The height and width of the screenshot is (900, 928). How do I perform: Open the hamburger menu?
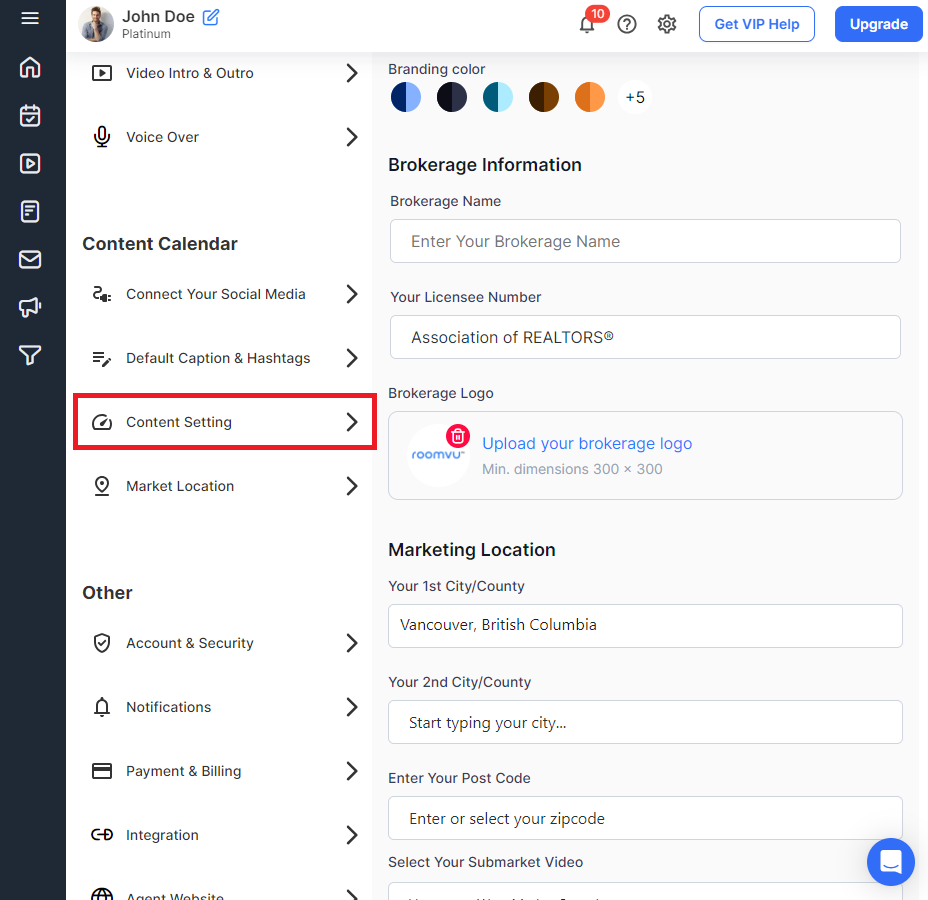pos(30,19)
